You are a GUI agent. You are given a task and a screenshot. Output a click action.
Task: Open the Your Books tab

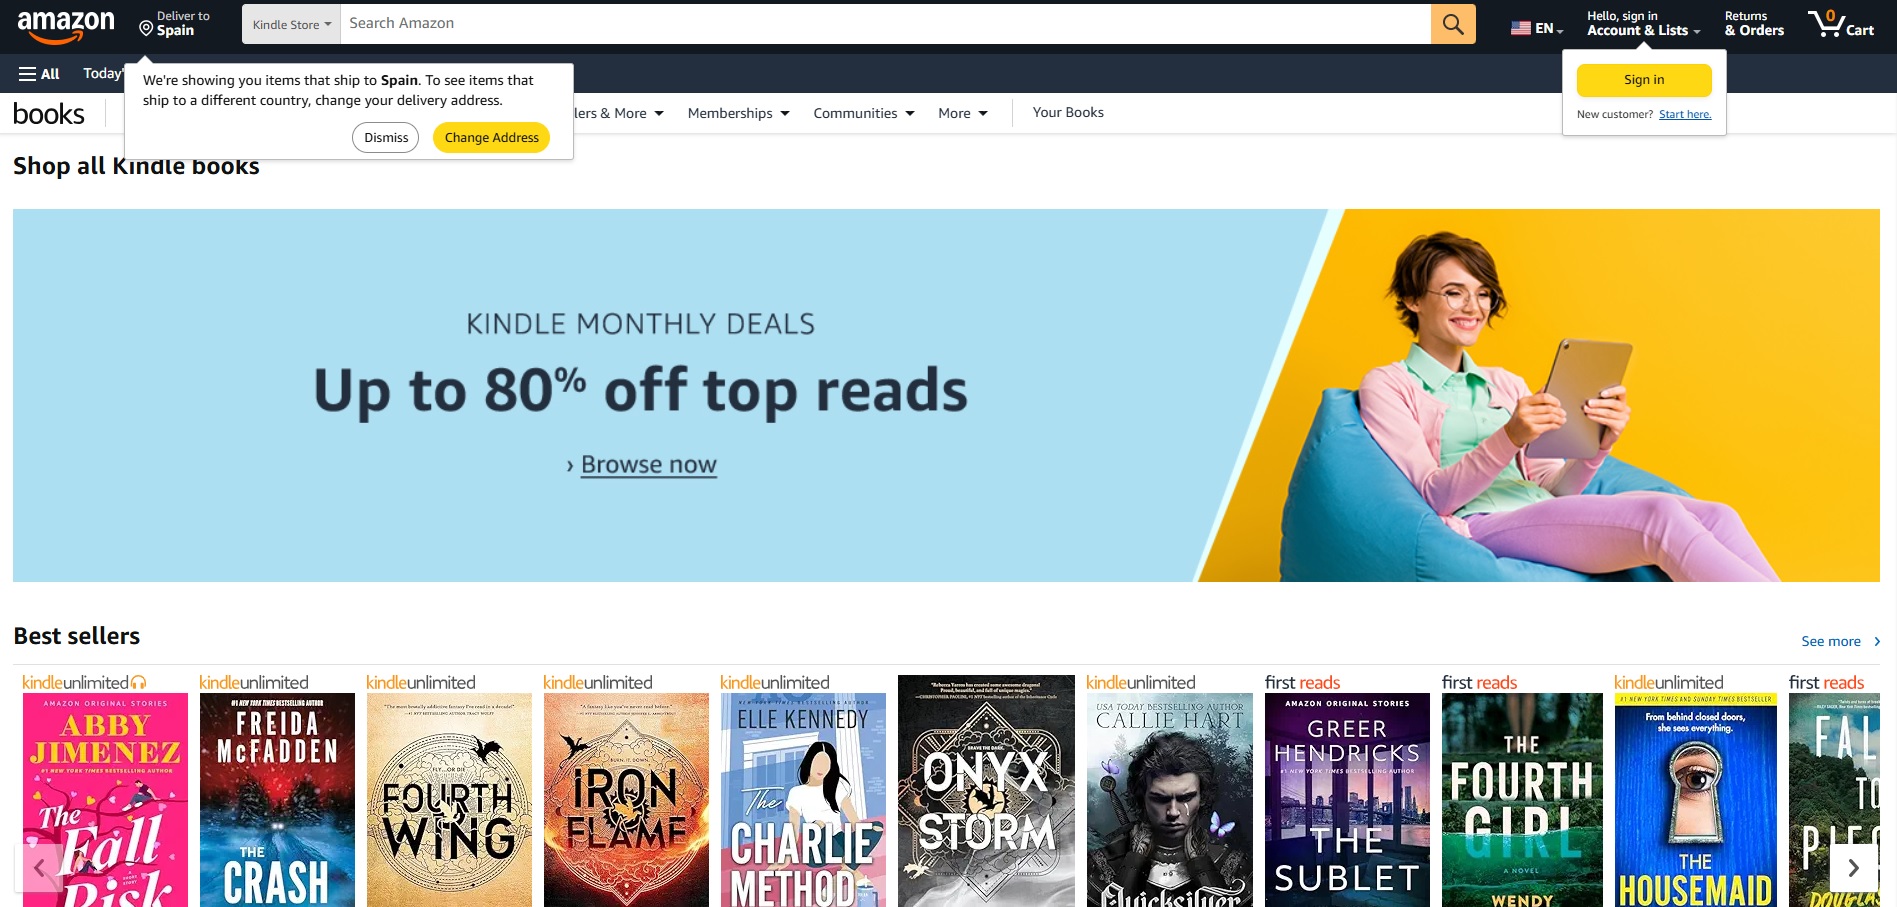1068,112
